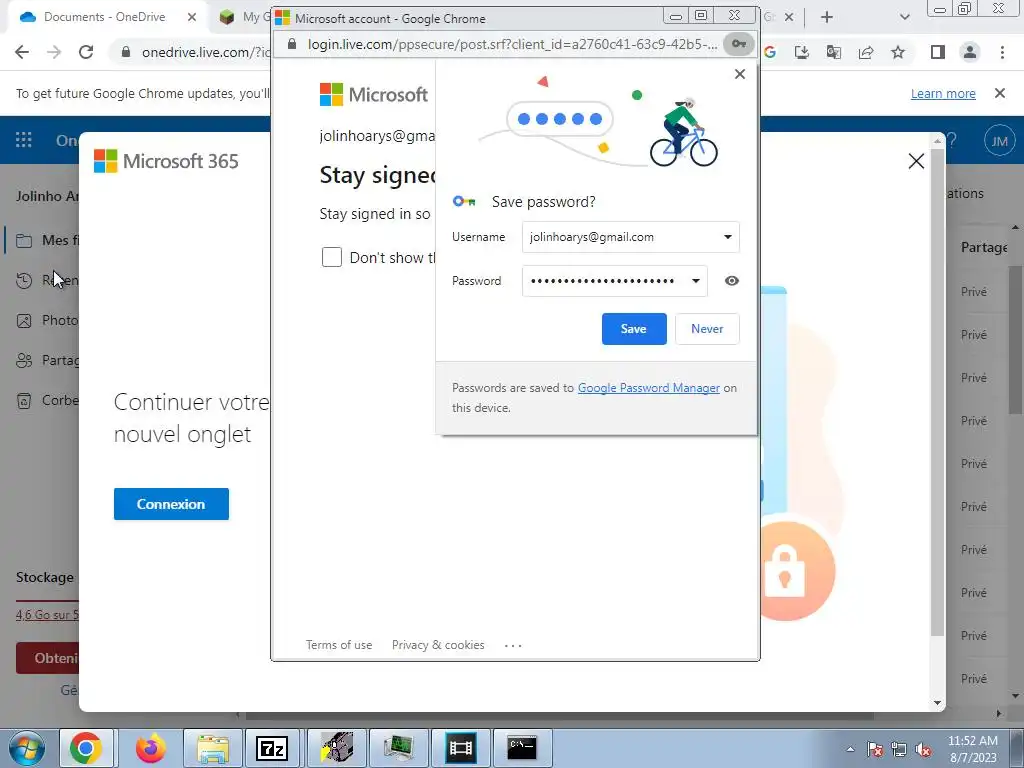Close the Microsoft 365 dialog

[916, 161]
